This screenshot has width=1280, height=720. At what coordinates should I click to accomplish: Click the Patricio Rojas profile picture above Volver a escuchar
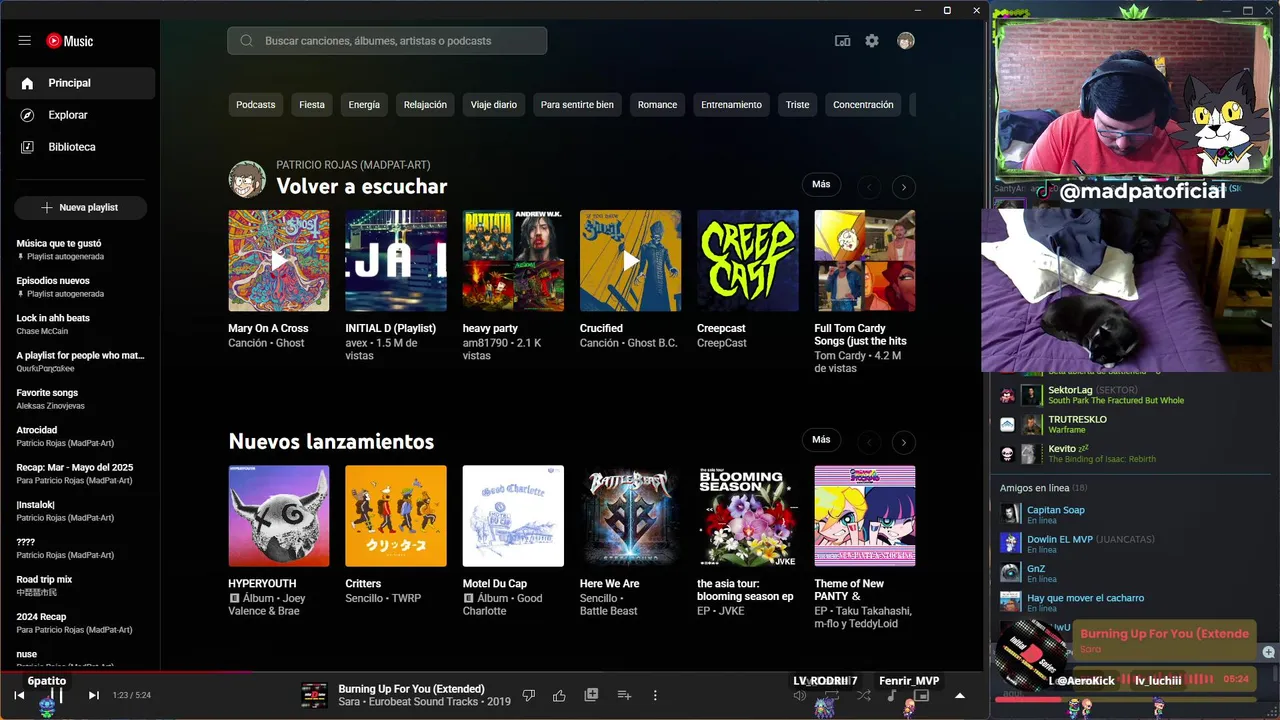[x=247, y=179]
